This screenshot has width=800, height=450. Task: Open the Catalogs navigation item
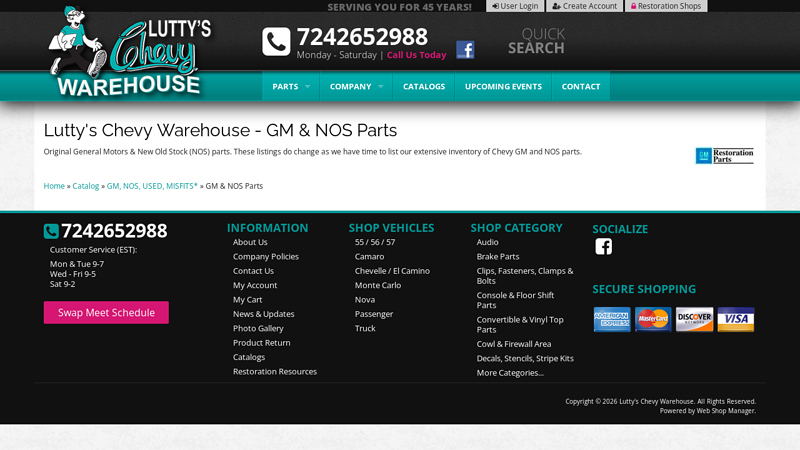(x=424, y=87)
